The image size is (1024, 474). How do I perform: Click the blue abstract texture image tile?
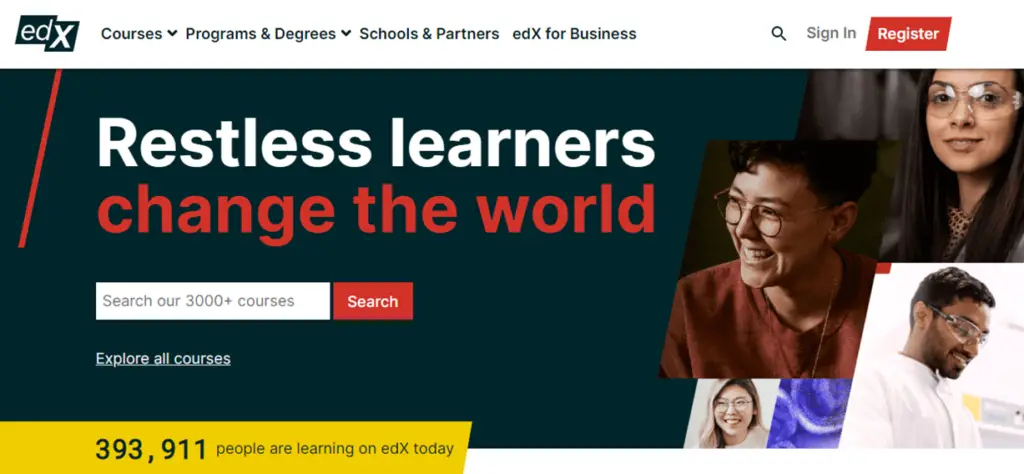tap(808, 413)
